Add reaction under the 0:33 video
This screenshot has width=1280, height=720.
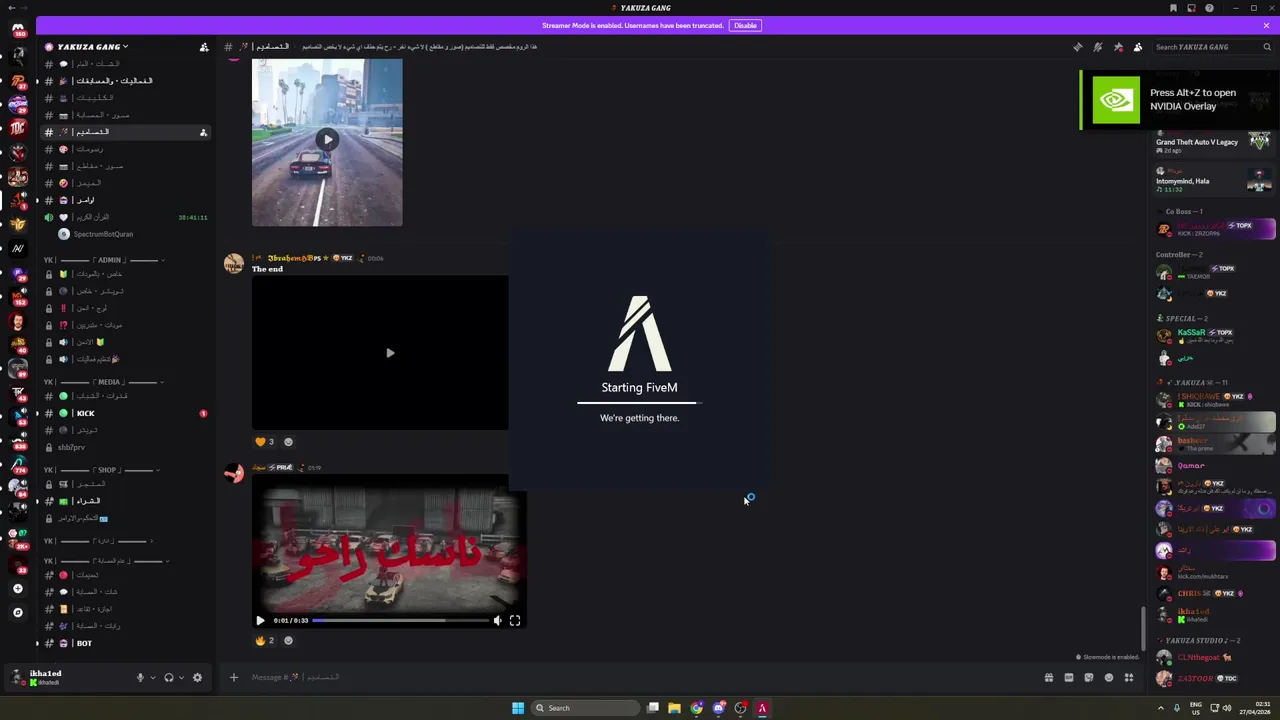[x=288, y=640]
